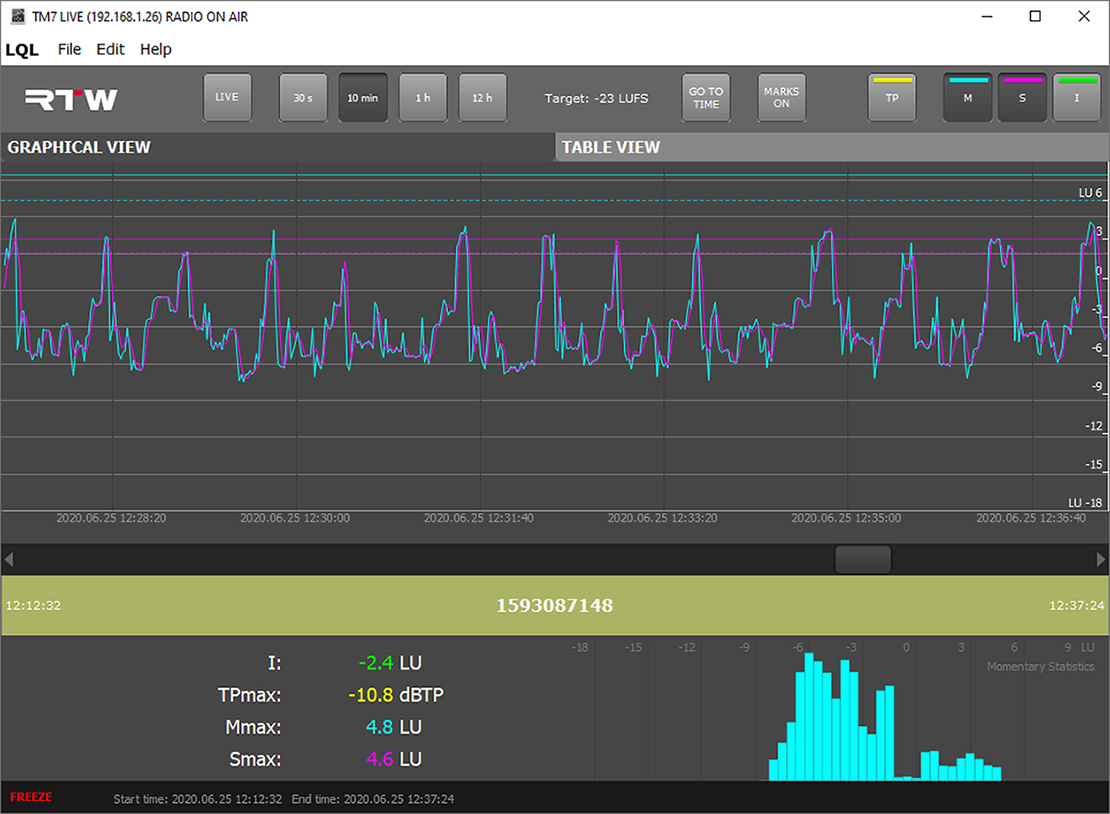This screenshot has height=814, width=1110.
Task: Switch to the TABLE VIEW tab
Action: click(x=830, y=147)
